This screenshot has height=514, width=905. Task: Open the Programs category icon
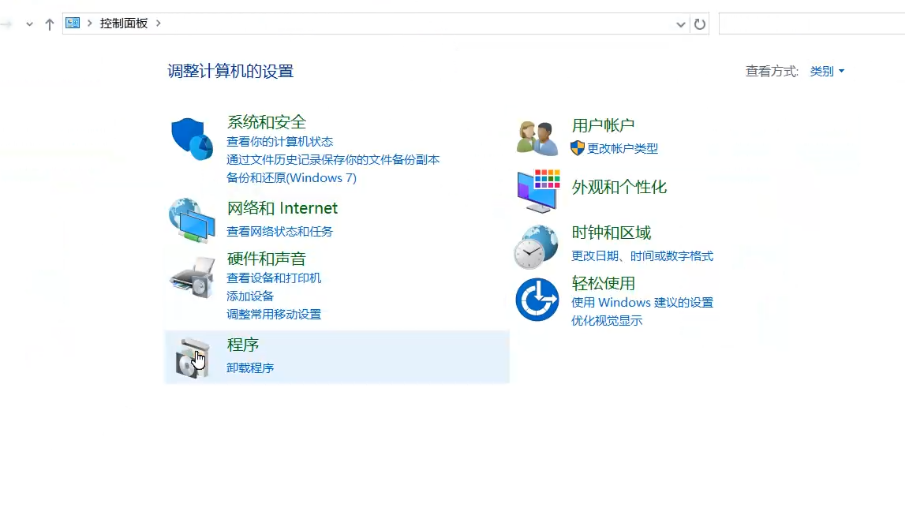pos(191,357)
